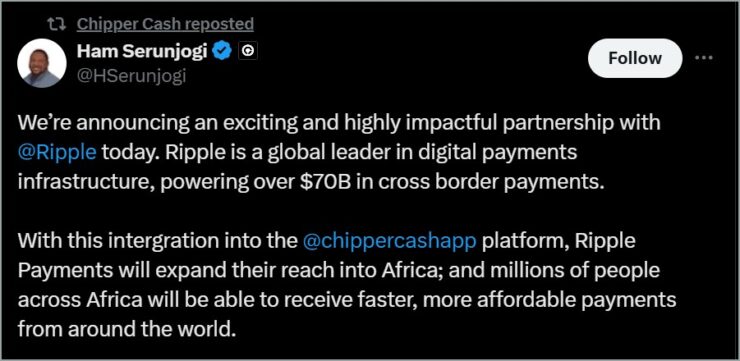740x361 pixels.
Task: Click the Ham Serunjogi display name
Action: click(142, 51)
